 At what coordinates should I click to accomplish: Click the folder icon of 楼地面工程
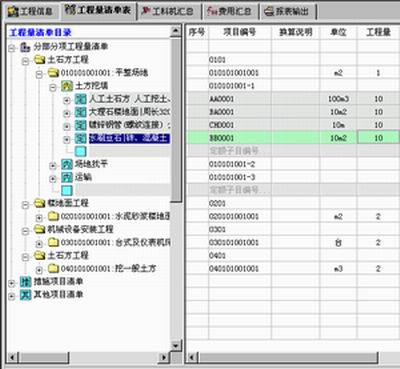(x=39, y=203)
